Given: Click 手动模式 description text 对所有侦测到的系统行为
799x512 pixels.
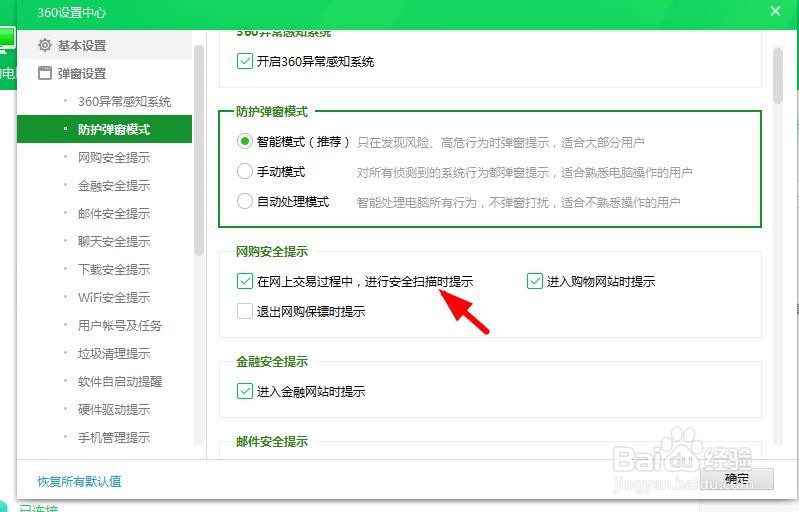Looking at the screenshot, I should tap(525, 172).
